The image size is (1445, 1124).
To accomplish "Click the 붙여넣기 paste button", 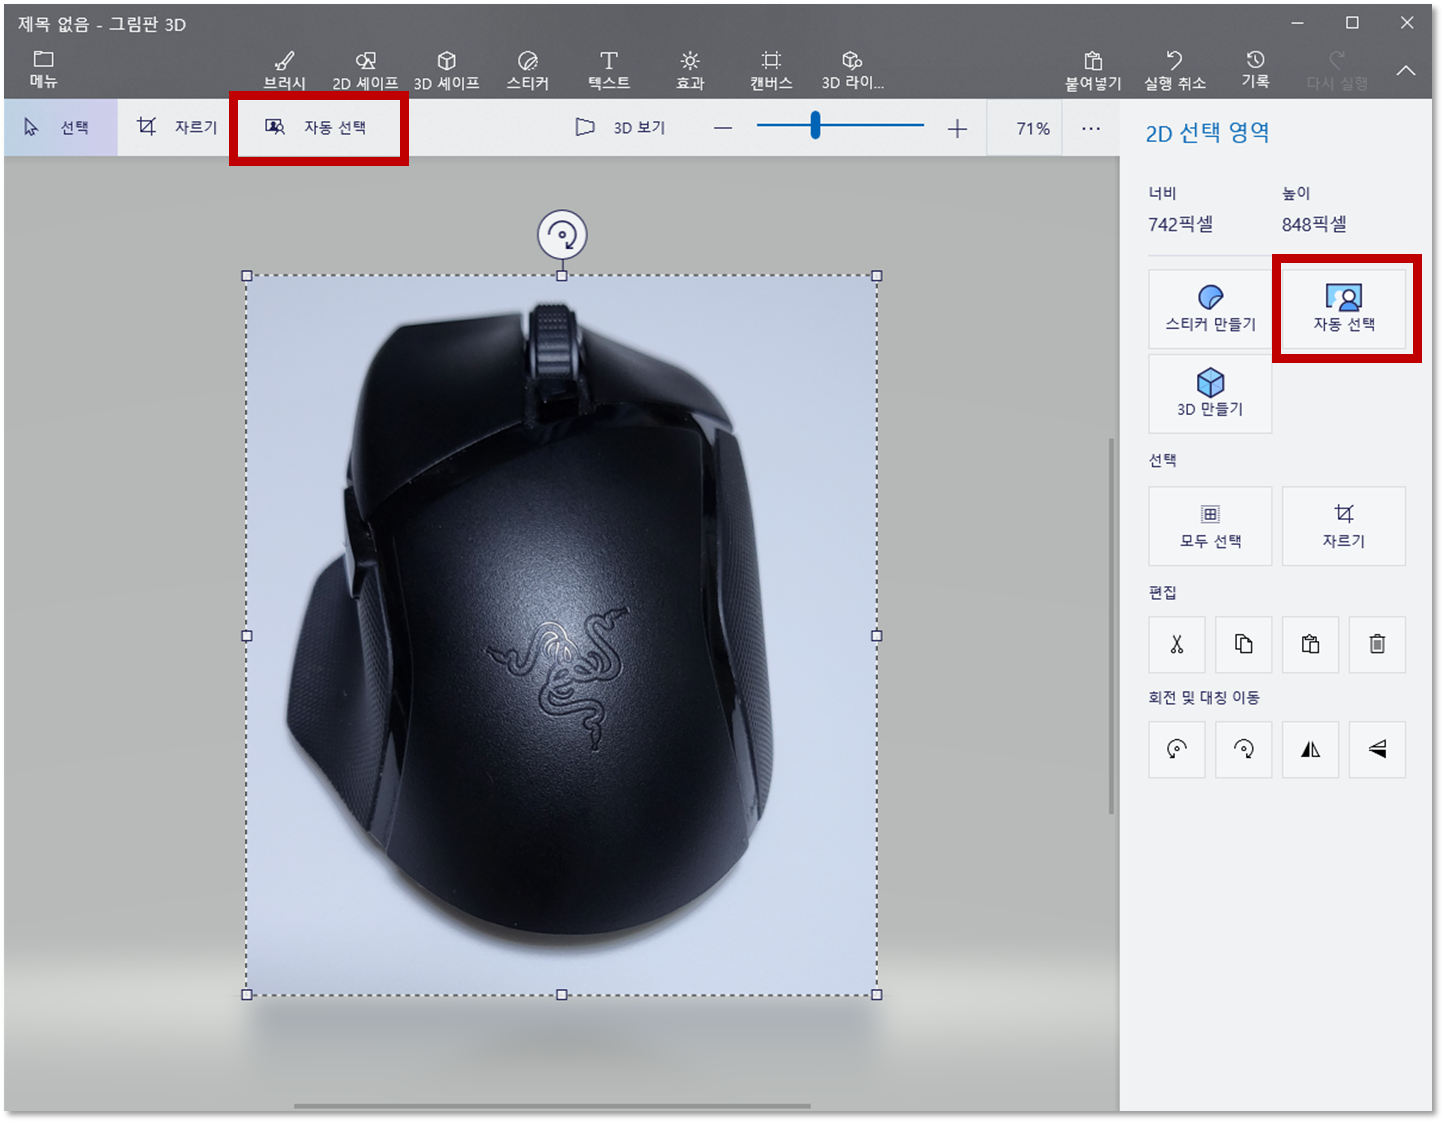I will [x=1093, y=70].
